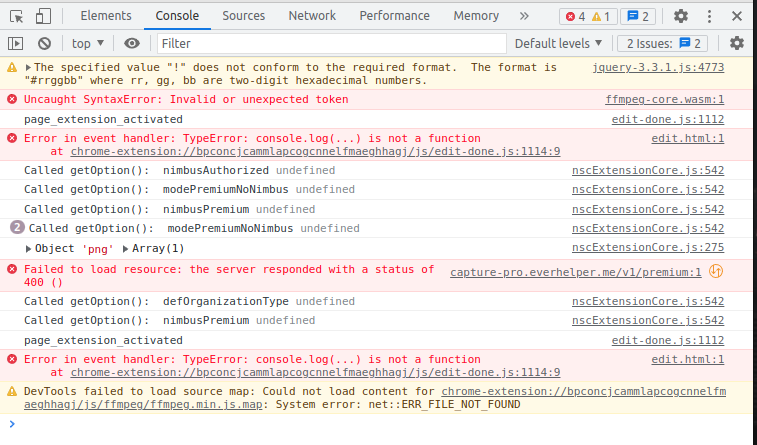Viewport: 757px width, 445px height.
Task: Toggle the live expression eye icon
Action: point(132,43)
